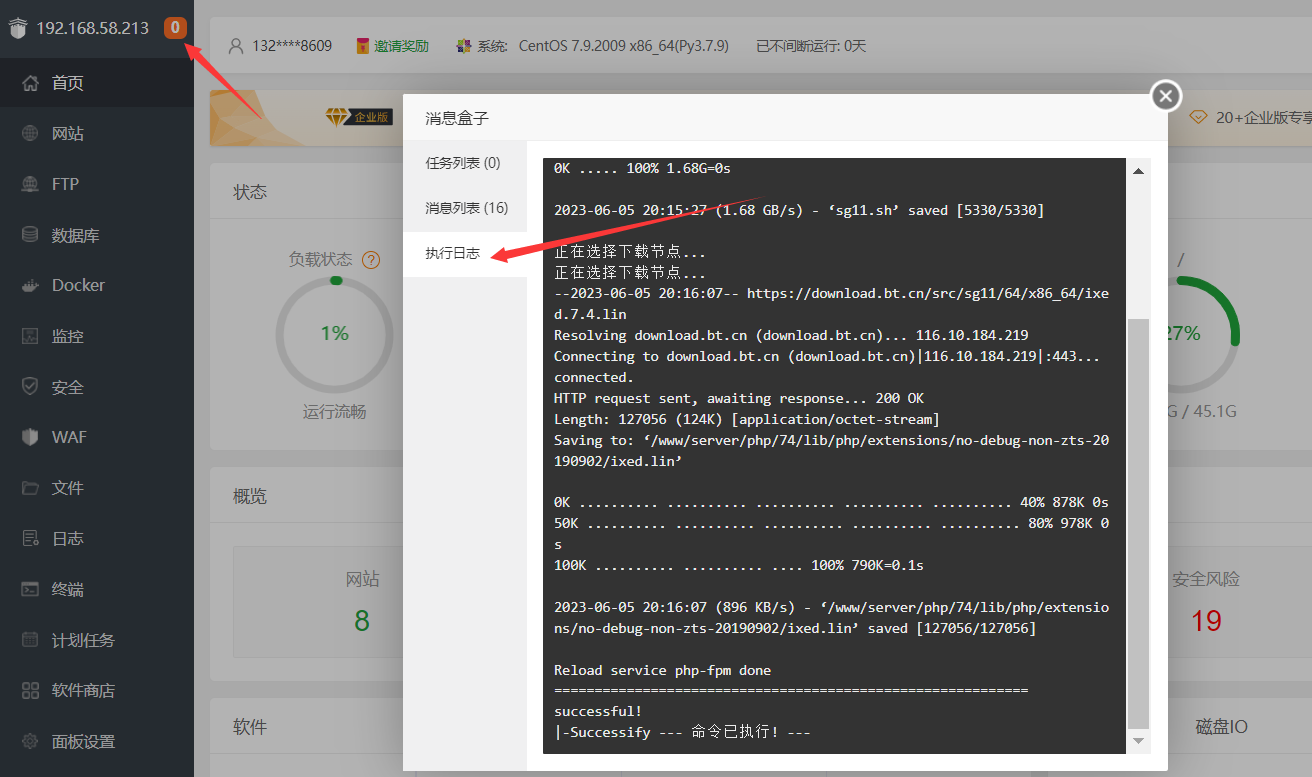Click the 'Reload service php-fpm done' line
The image size is (1312, 777).
(662, 670)
